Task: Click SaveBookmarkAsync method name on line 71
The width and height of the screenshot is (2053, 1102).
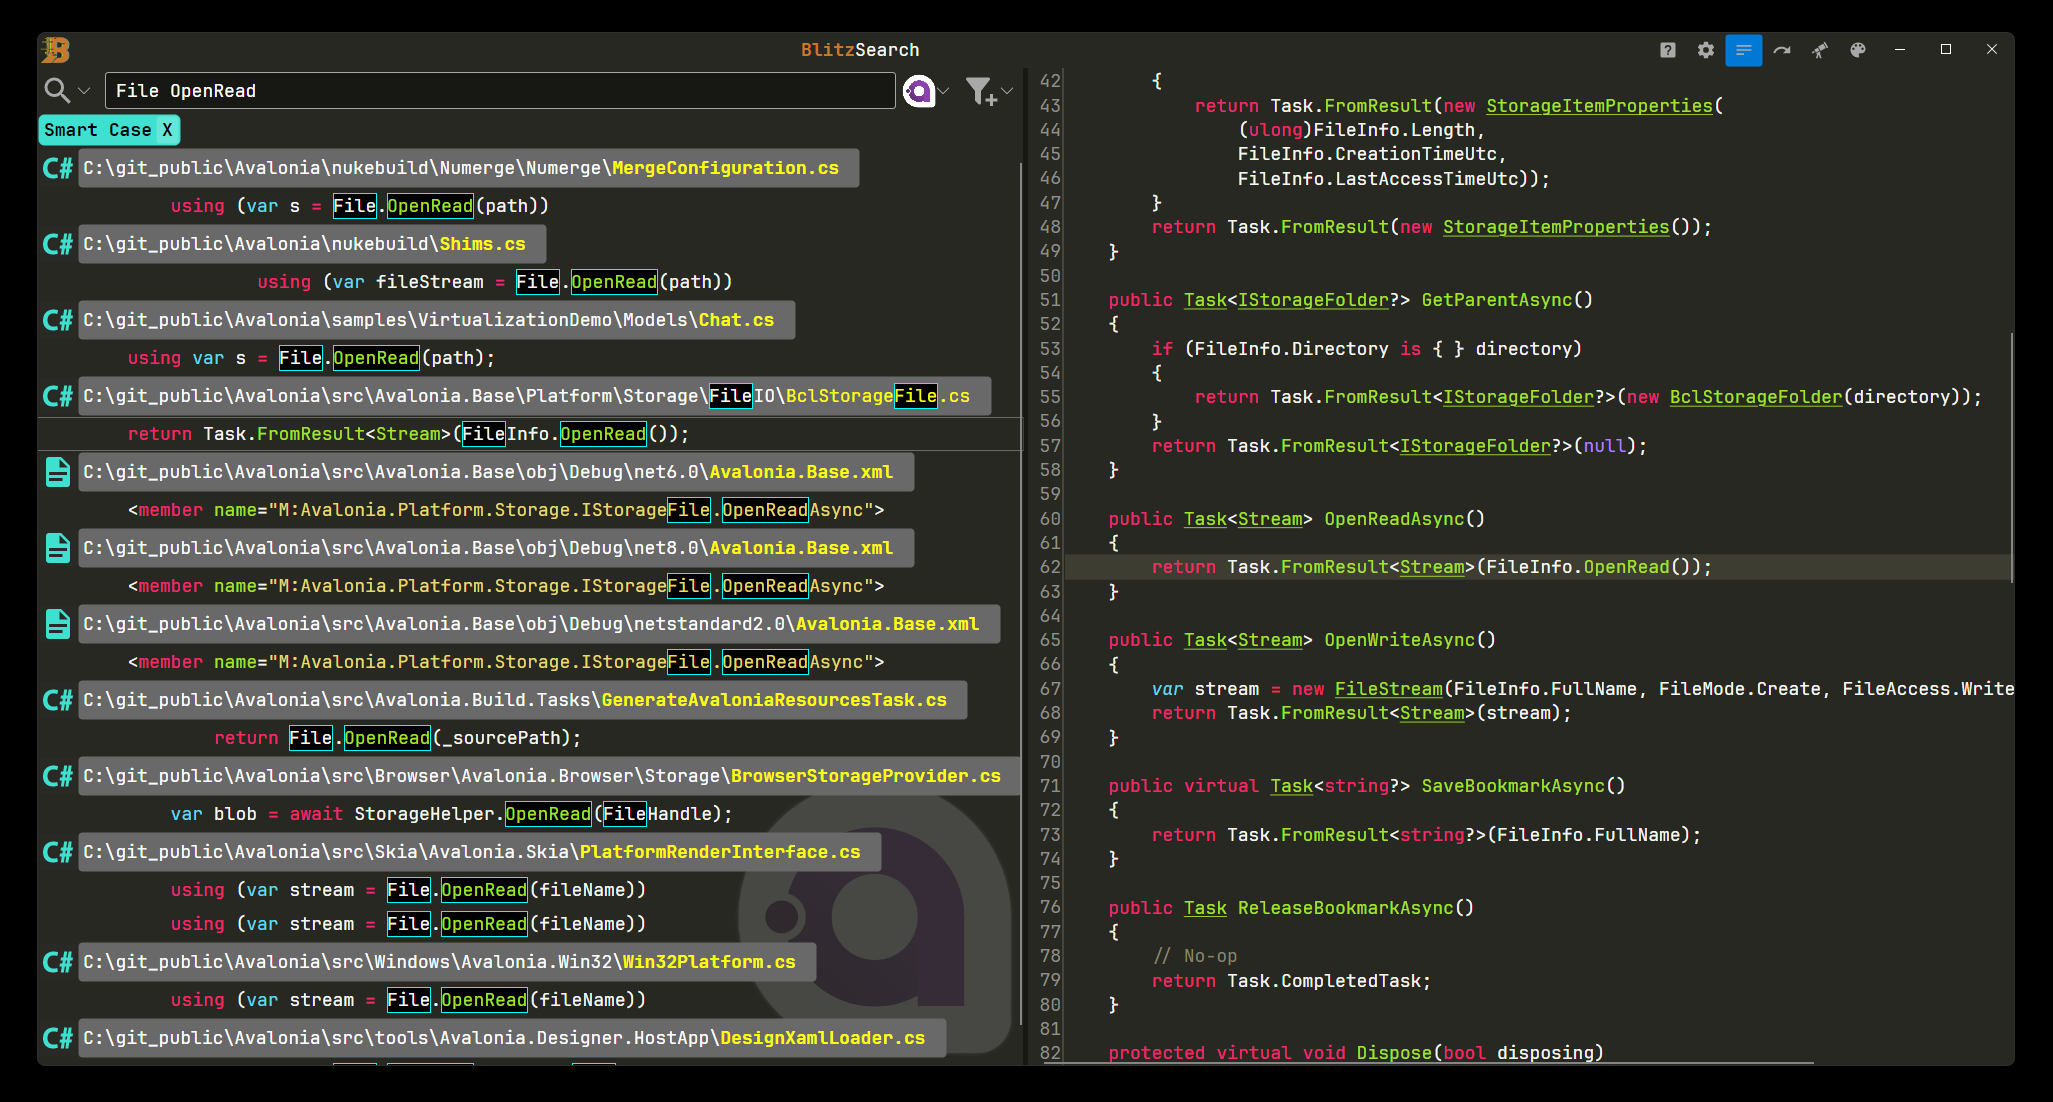Action: (x=1513, y=786)
